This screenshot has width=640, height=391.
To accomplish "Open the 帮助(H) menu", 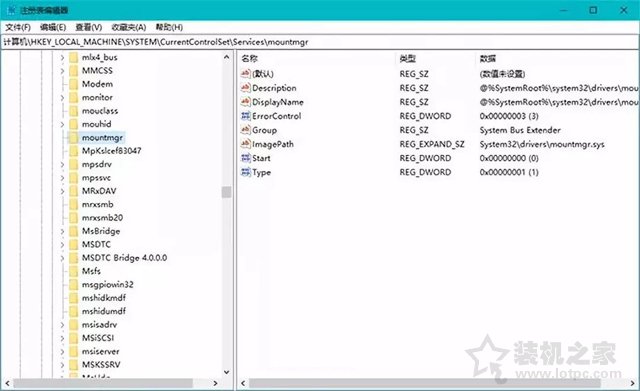I will click(x=169, y=27).
